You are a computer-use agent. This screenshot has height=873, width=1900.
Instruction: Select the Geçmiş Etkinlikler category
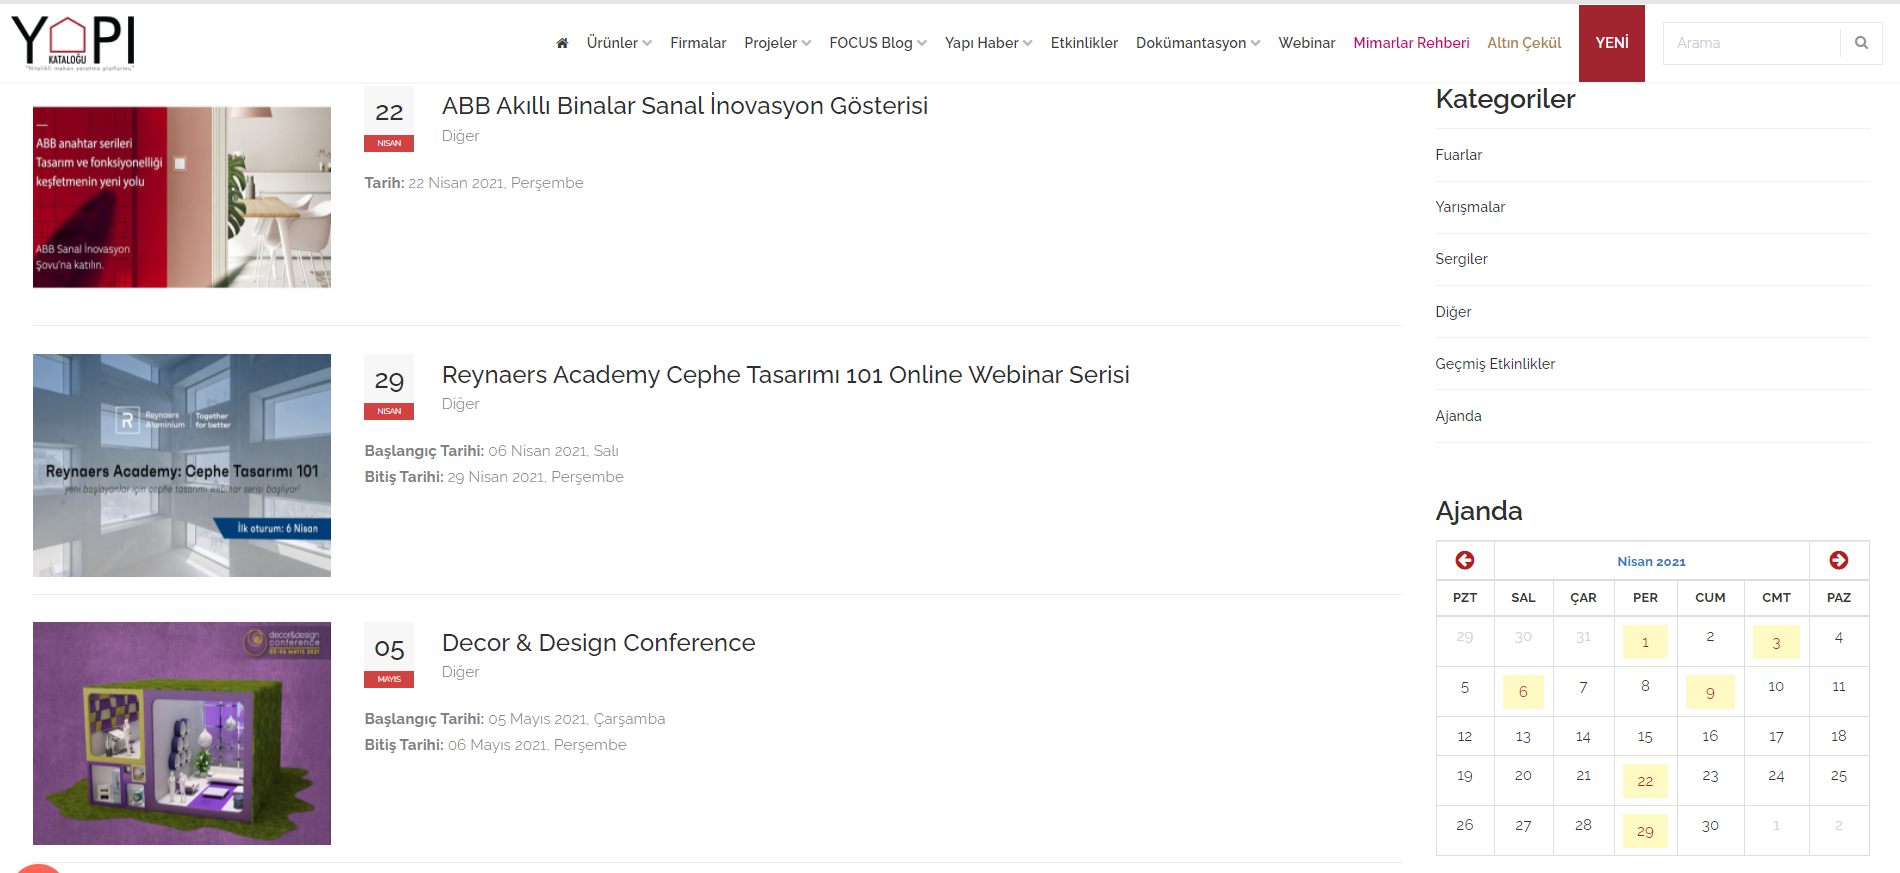click(x=1495, y=364)
